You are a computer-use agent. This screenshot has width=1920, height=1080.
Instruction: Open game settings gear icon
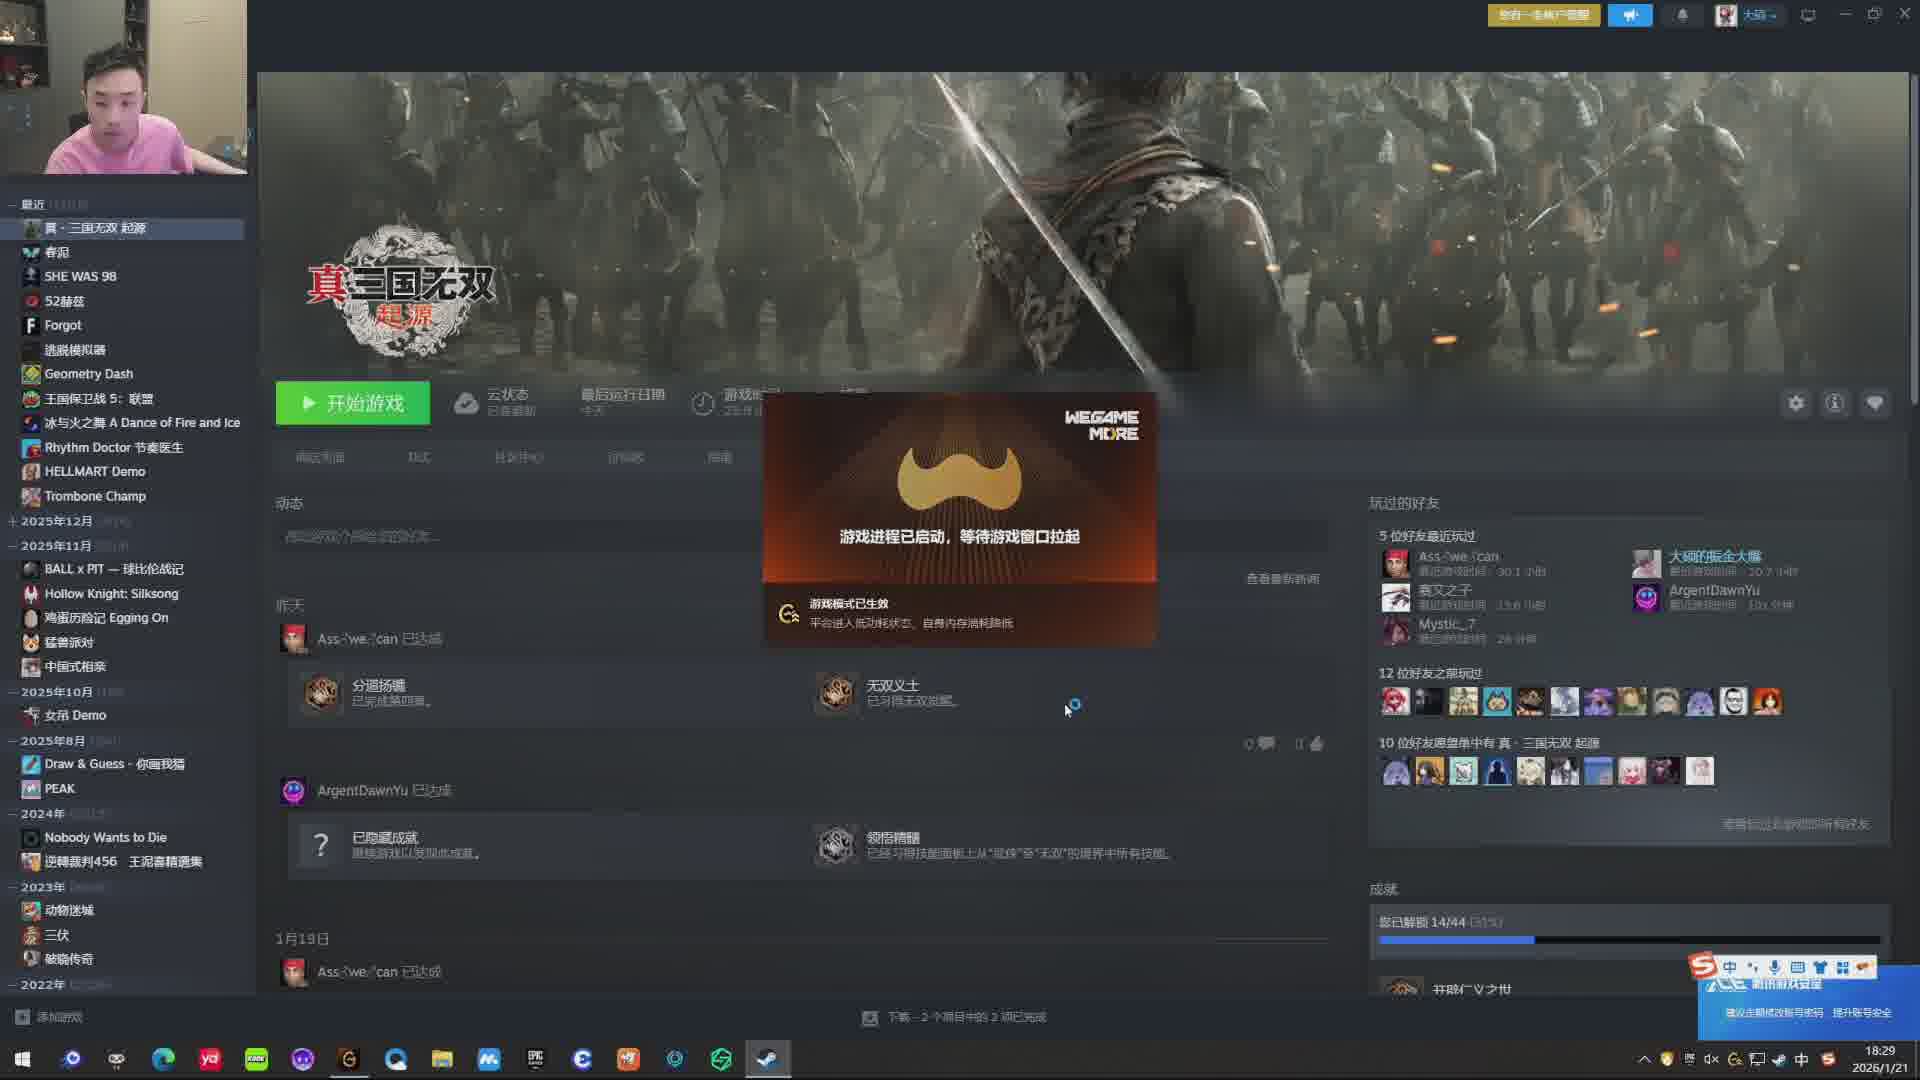[1796, 403]
